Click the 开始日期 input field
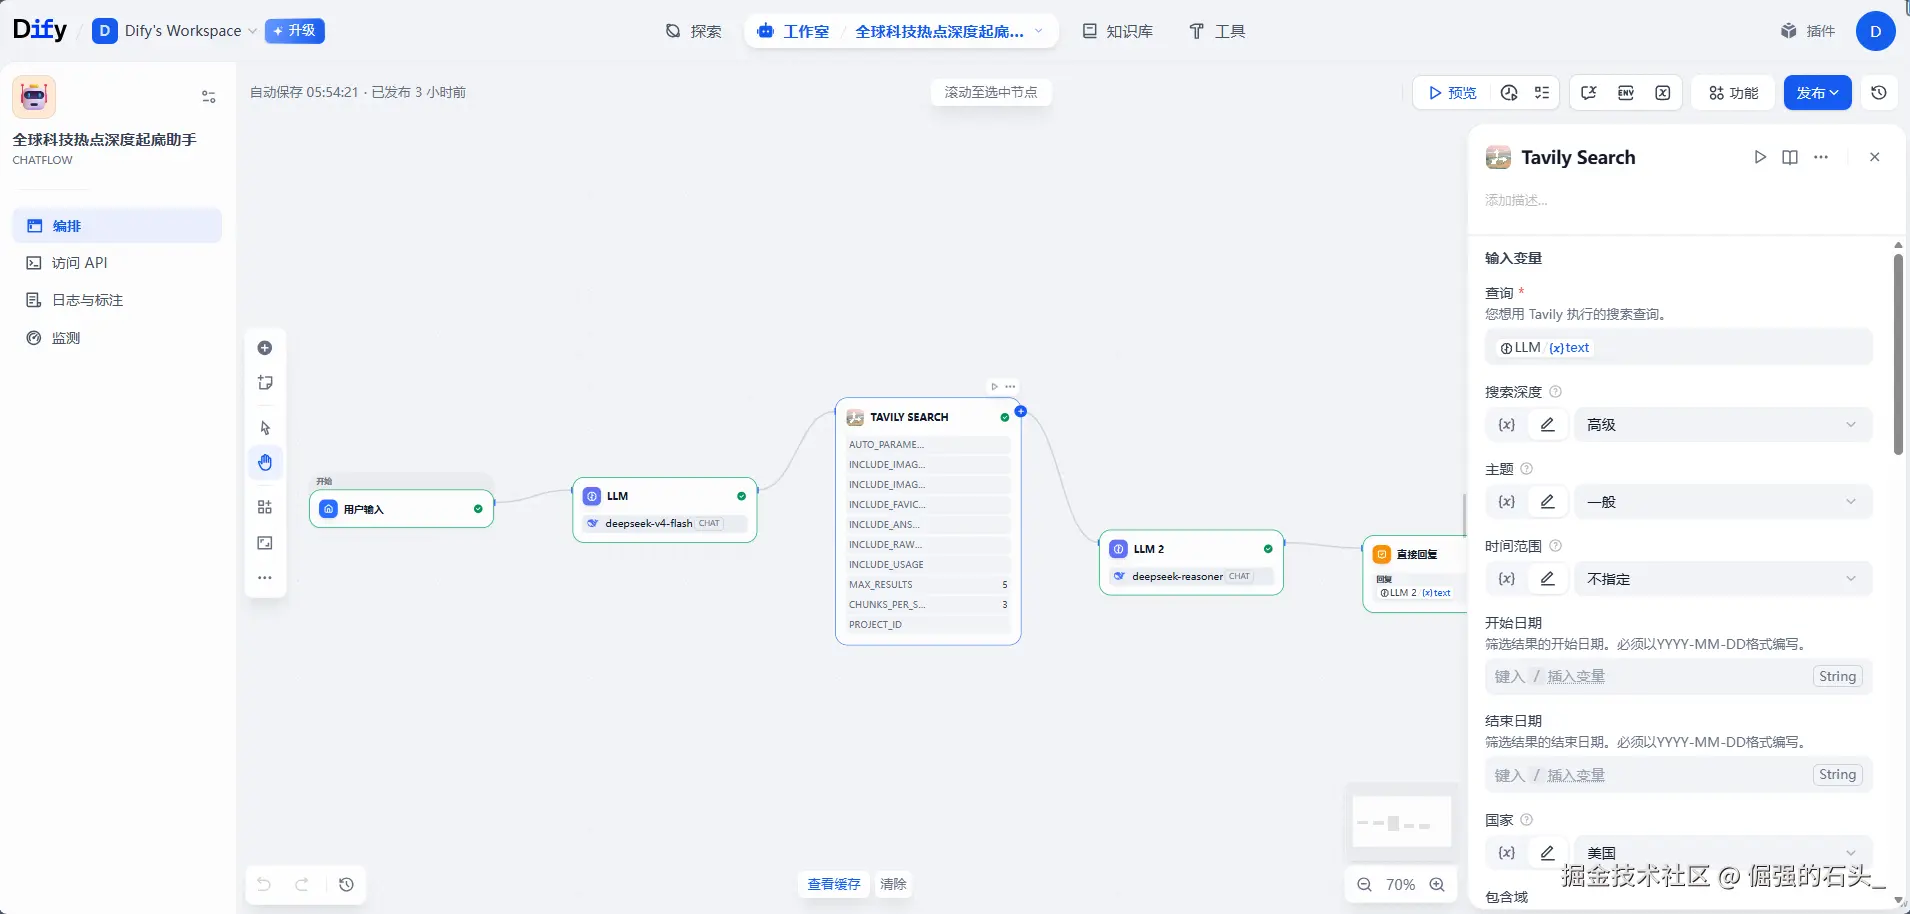The width and height of the screenshot is (1910, 914). pyautogui.click(x=1679, y=677)
